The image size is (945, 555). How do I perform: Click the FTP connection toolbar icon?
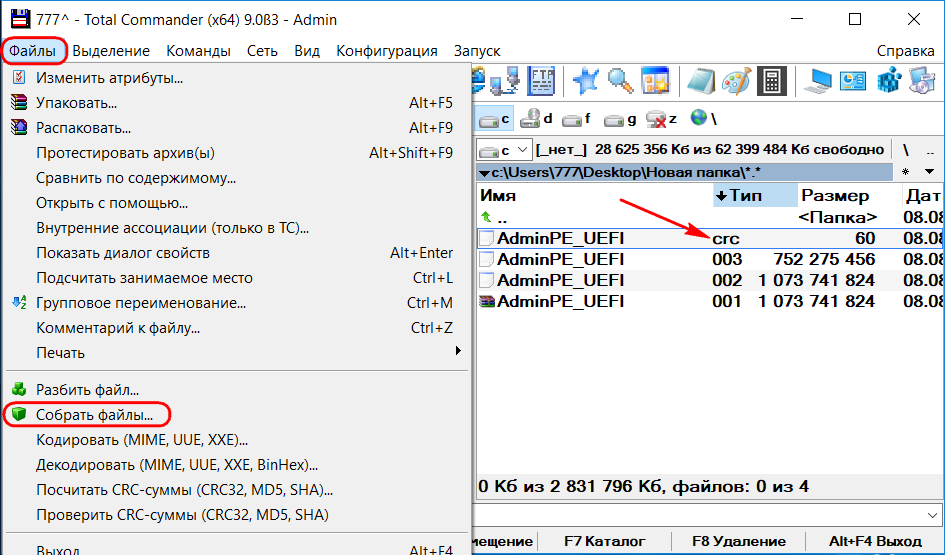[x=541, y=81]
